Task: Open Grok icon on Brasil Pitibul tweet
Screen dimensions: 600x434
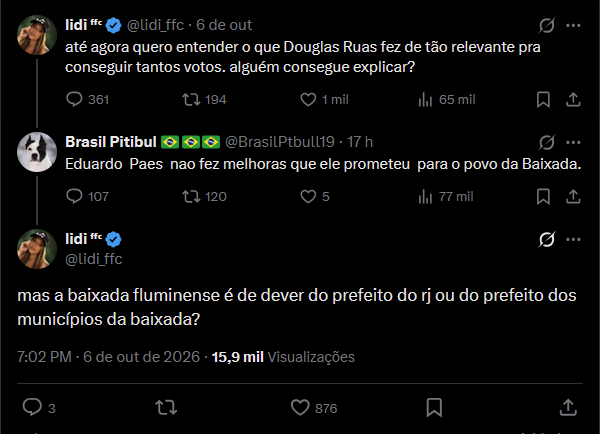Action: tap(546, 142)
